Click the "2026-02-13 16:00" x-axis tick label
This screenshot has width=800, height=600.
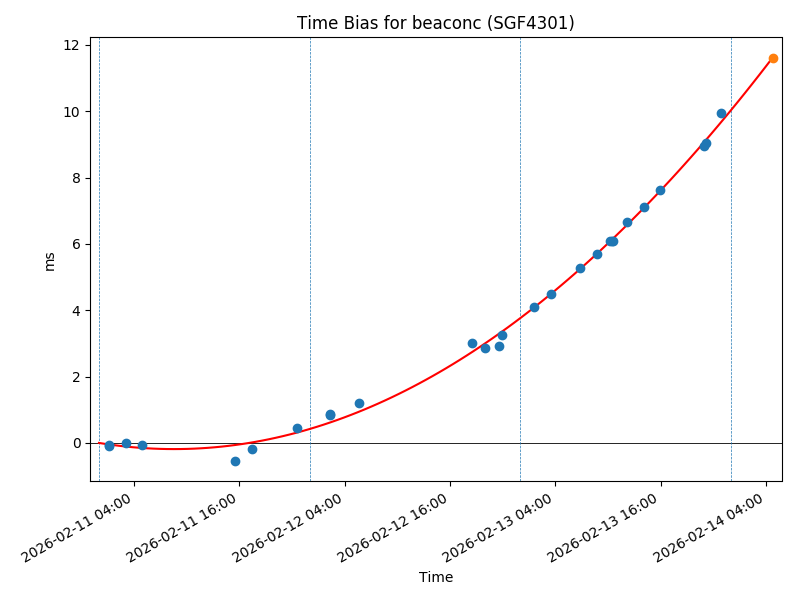pos(606,526)
